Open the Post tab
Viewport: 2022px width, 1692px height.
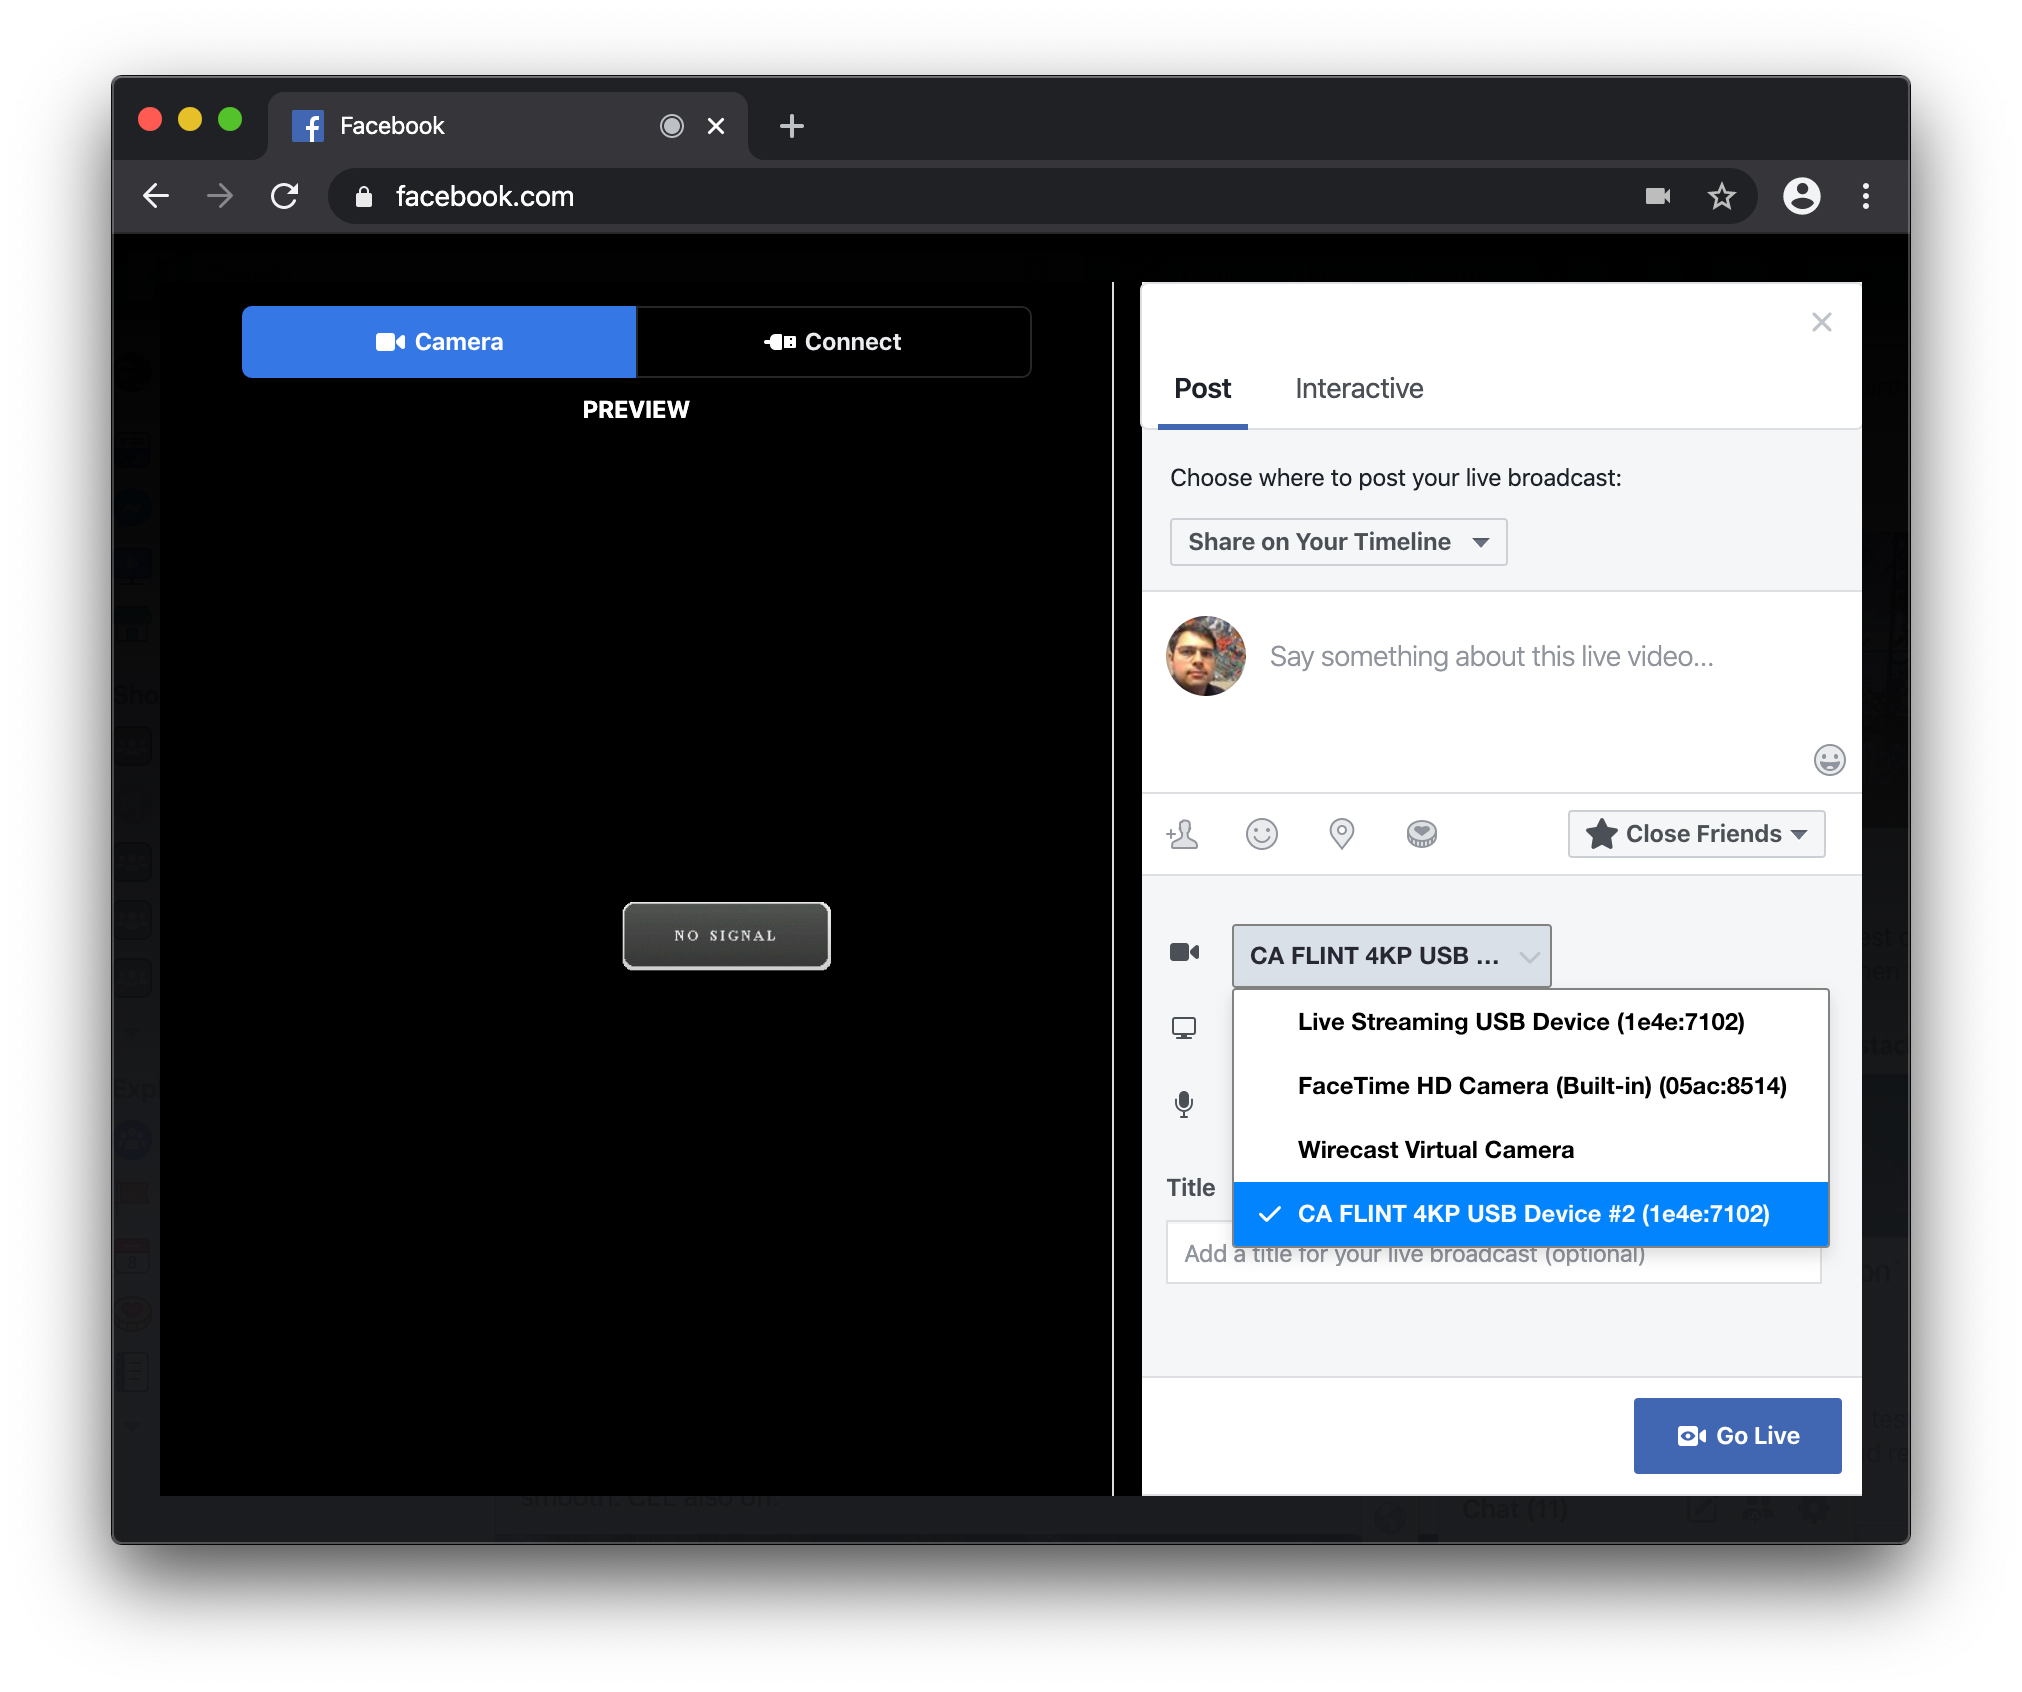coord(1202,389)
